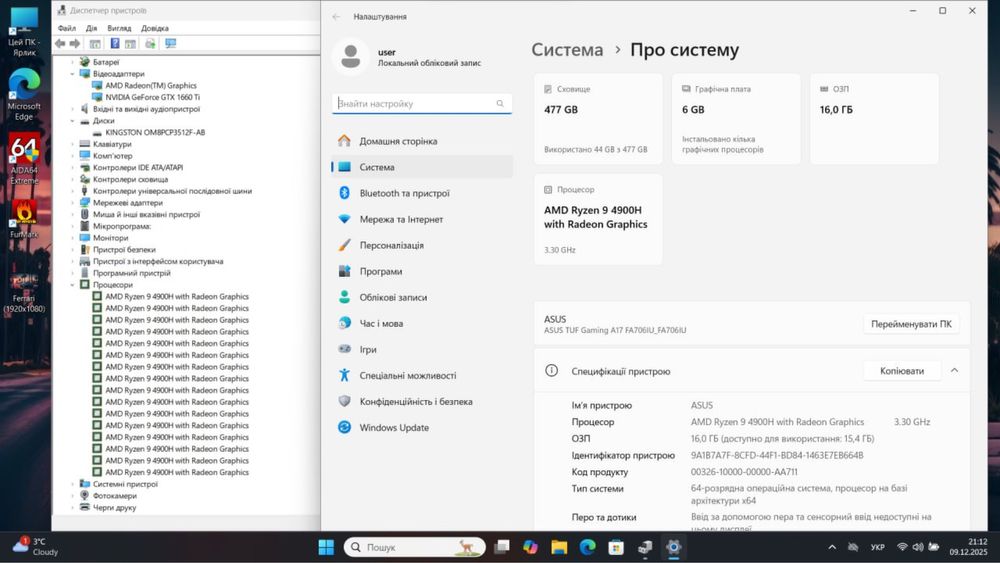Open the Storage (Сховище) 477 GB card
Screen dimensions: 1000x563
pyautogui.click(x=598, y=119)
